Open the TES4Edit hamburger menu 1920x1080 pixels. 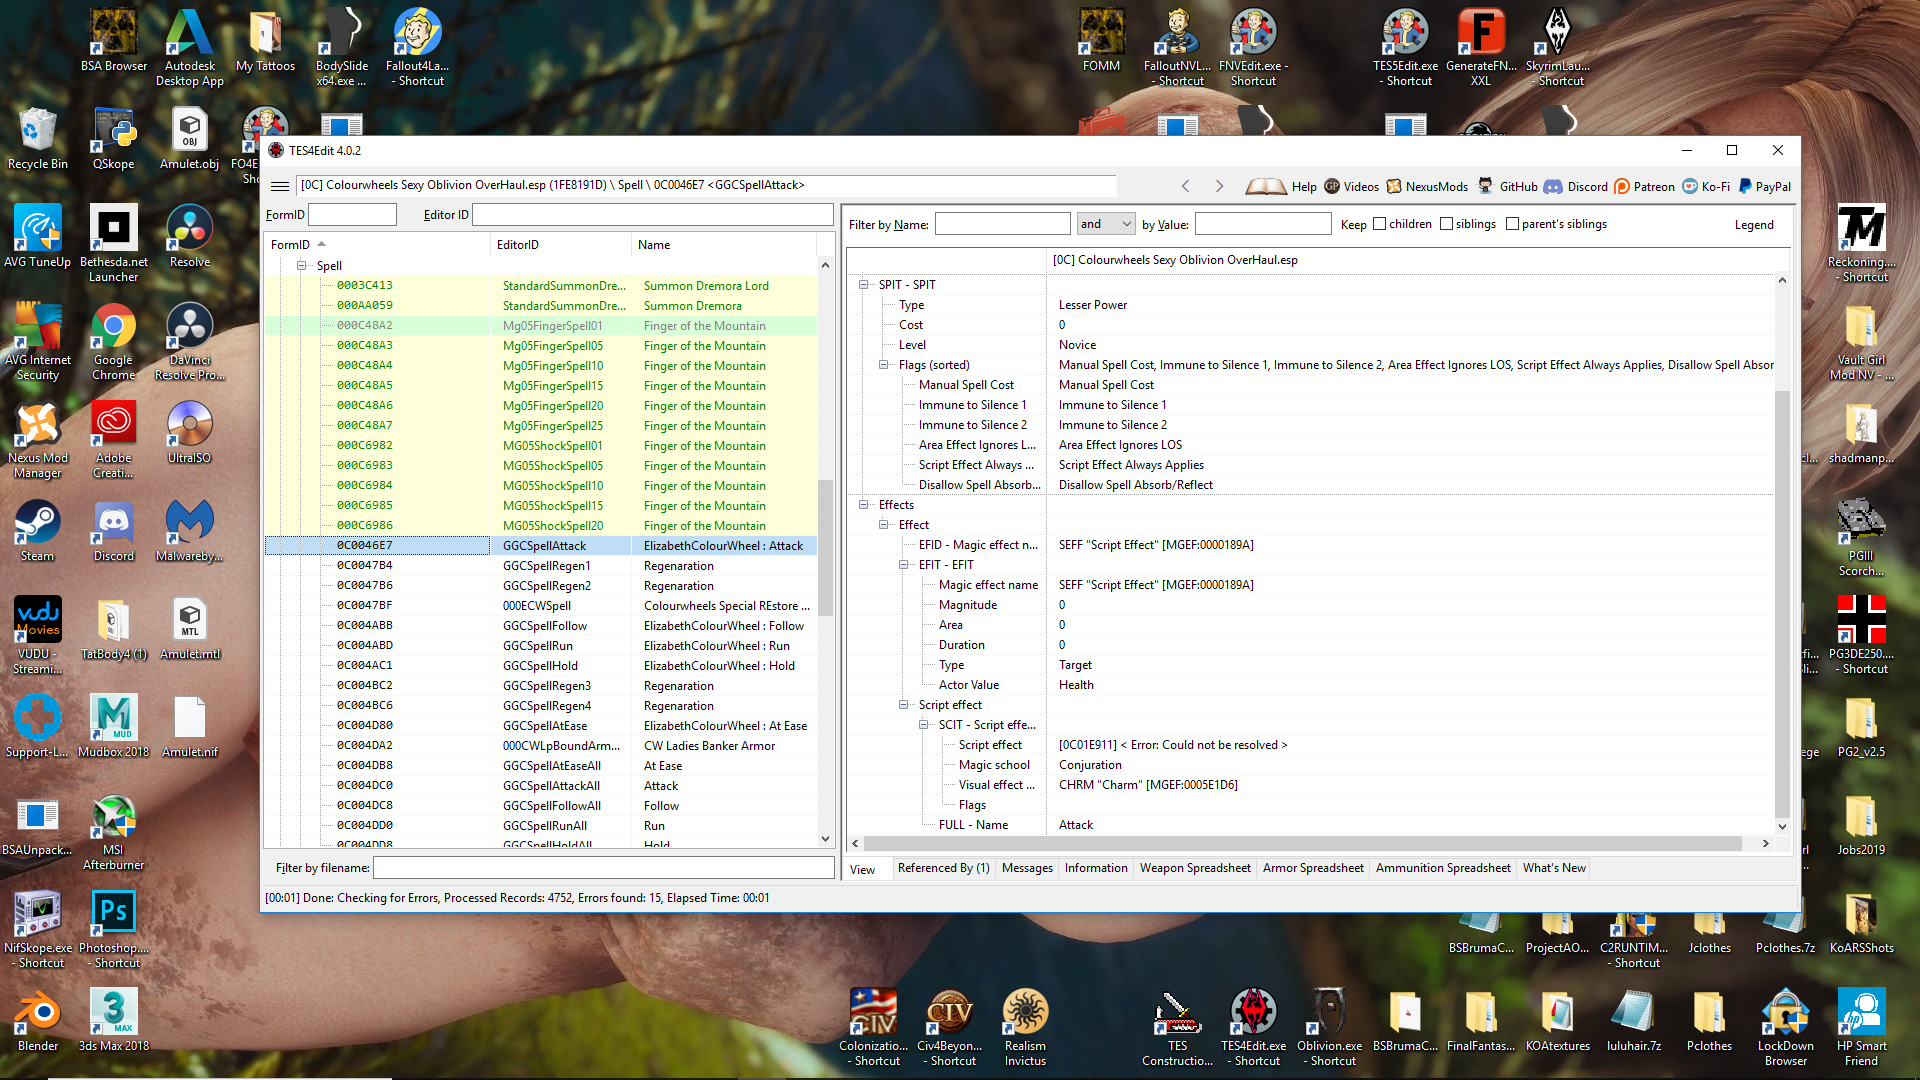click(x=280, y=186)
